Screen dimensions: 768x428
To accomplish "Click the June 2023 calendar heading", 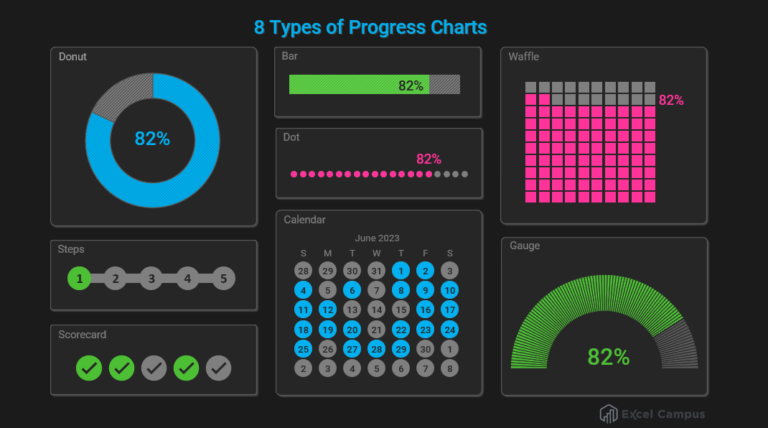I will click(x=378, y=238).
